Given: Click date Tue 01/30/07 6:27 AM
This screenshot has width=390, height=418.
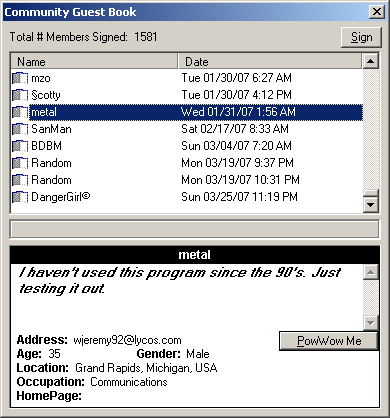Looking at the screenshot, I should pos(236,78).
